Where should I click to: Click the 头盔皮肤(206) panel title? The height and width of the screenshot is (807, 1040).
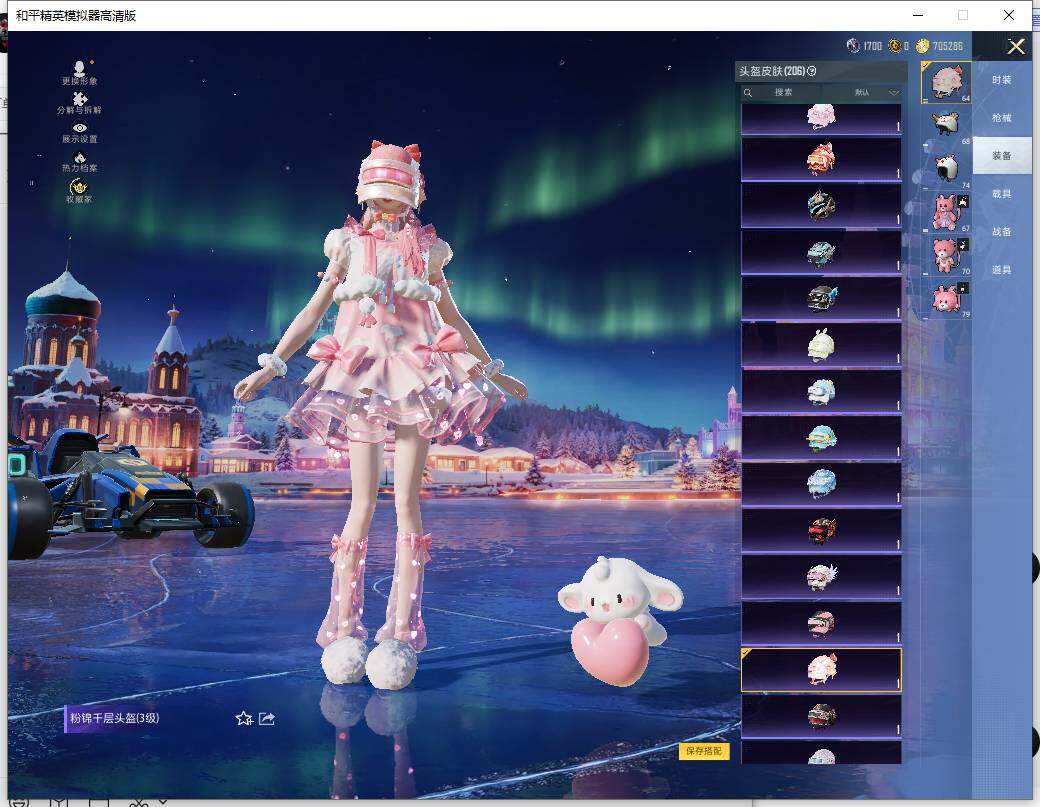772,71
